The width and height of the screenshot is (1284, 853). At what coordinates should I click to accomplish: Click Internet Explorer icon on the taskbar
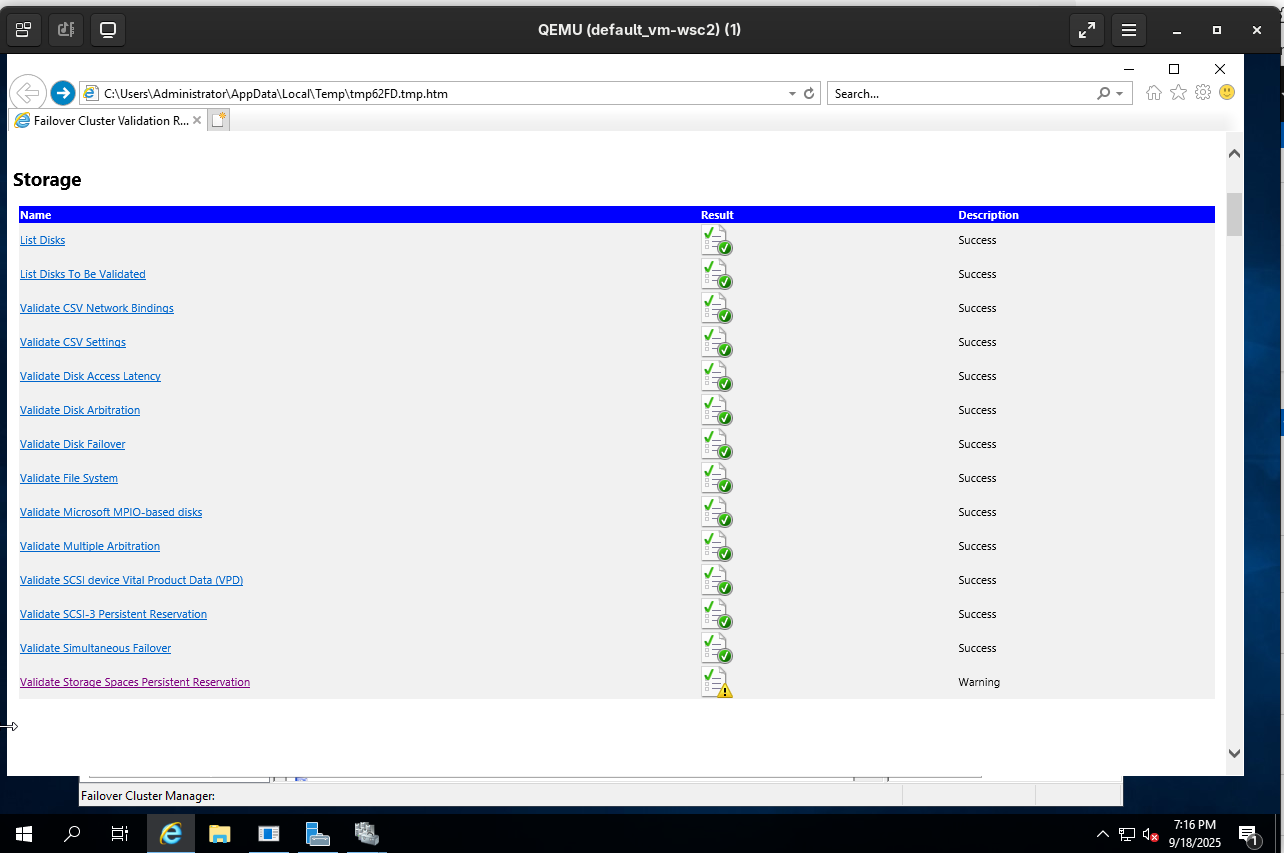[x=171, y=833]
